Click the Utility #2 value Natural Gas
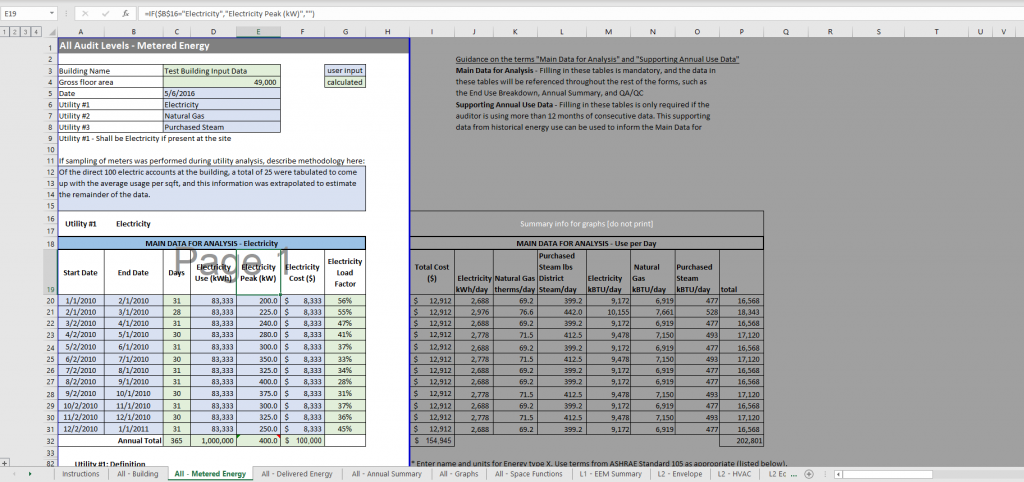 tap(222, 116)
